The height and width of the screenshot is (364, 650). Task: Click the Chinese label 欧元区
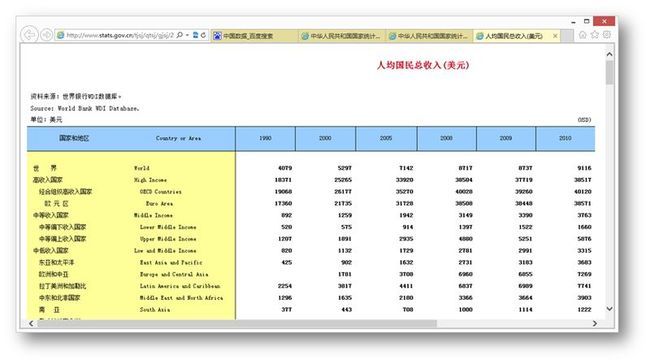click(56, 204)
